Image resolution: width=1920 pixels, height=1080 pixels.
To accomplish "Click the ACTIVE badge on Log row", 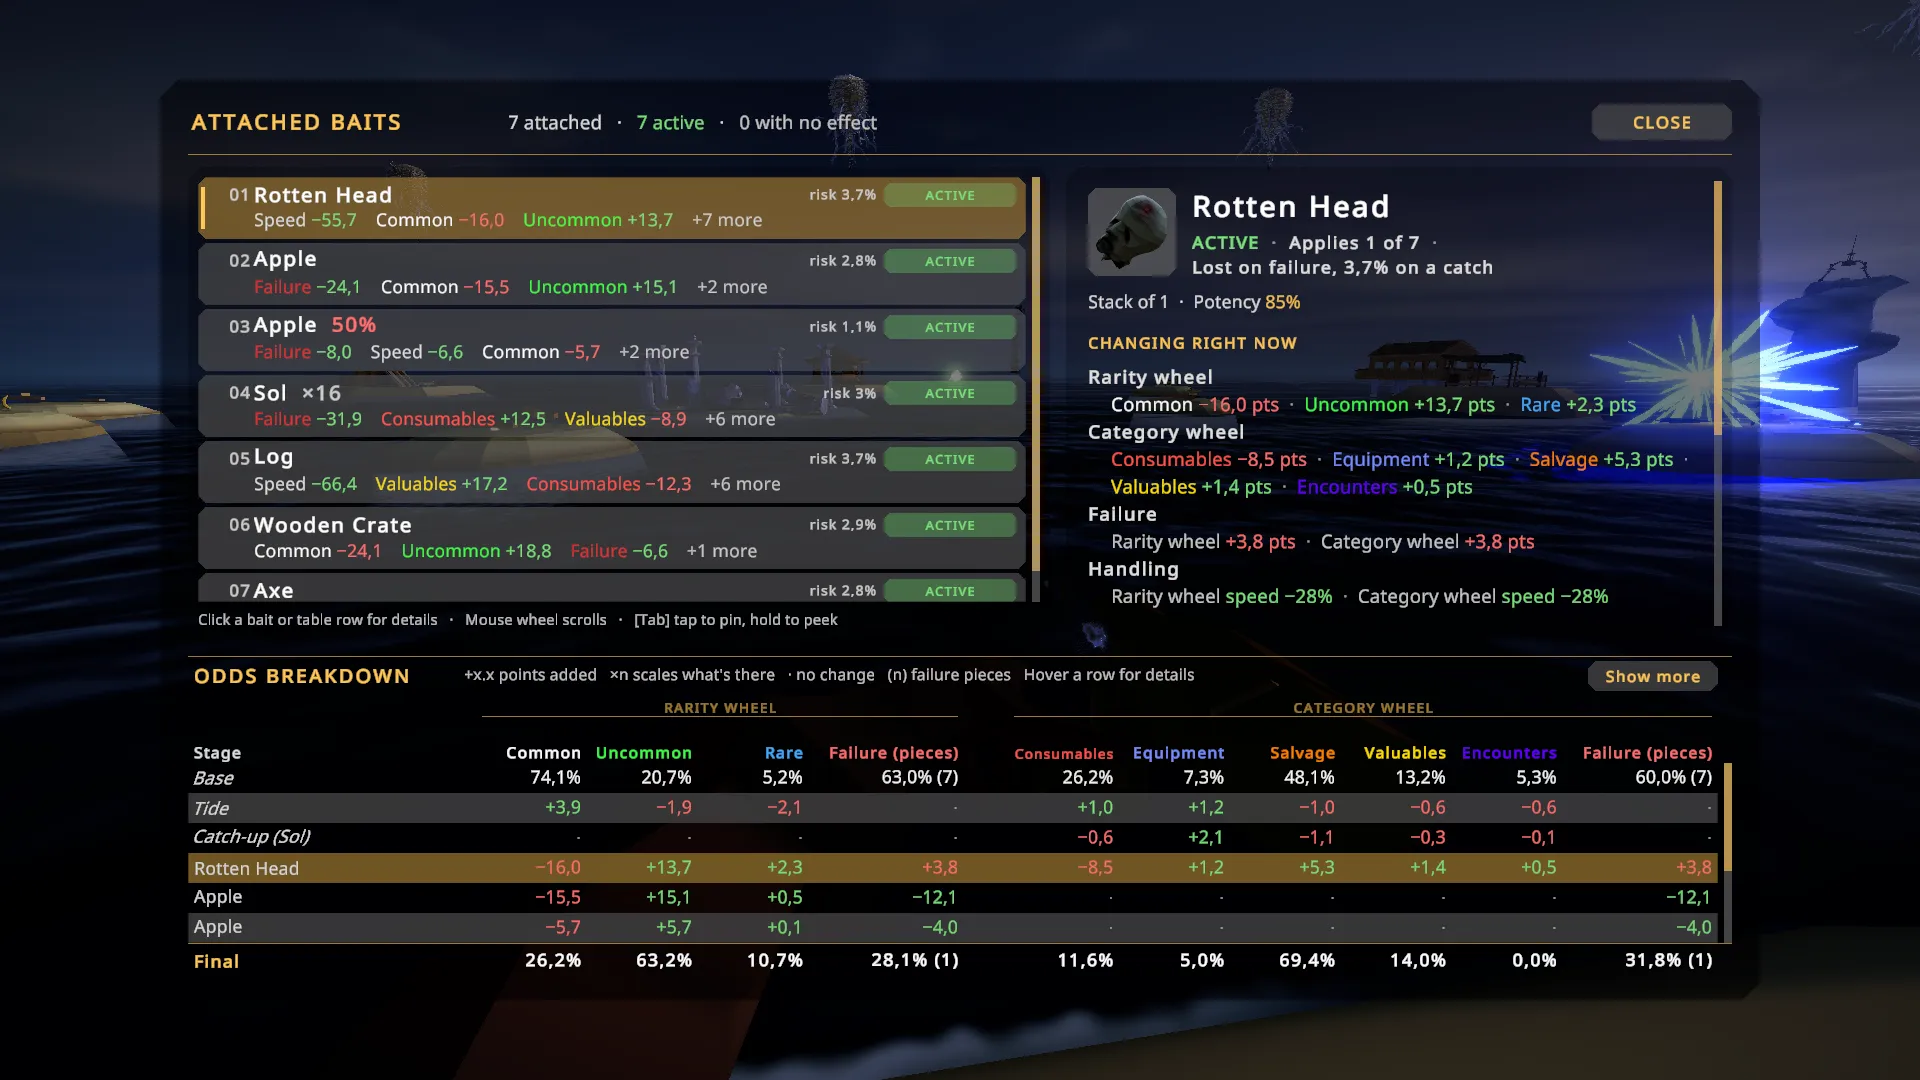I will click(x=950, y=459).
